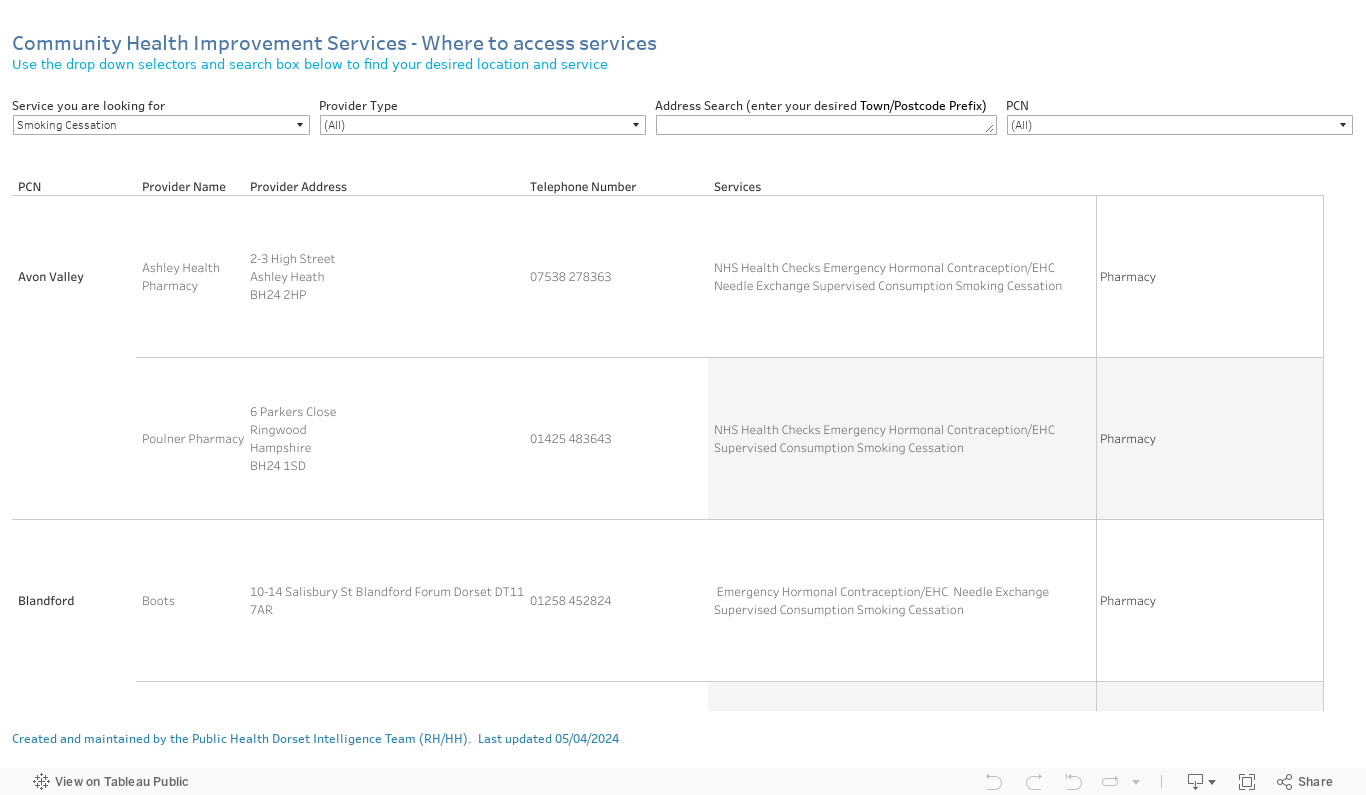Click phone number 01258 452824
1366x795 pixels.
(570, 601)
